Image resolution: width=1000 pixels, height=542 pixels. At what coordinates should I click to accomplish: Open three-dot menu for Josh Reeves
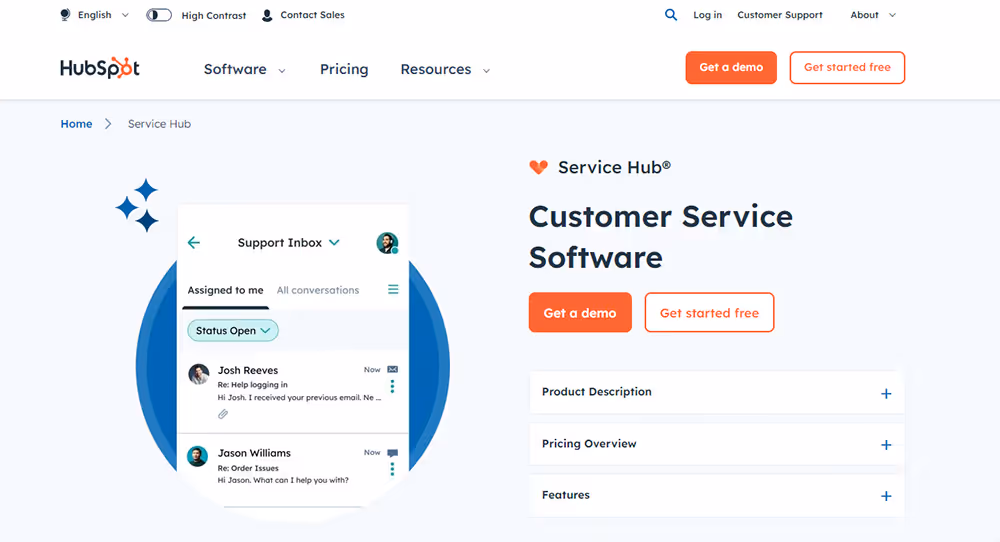(392, 386)
